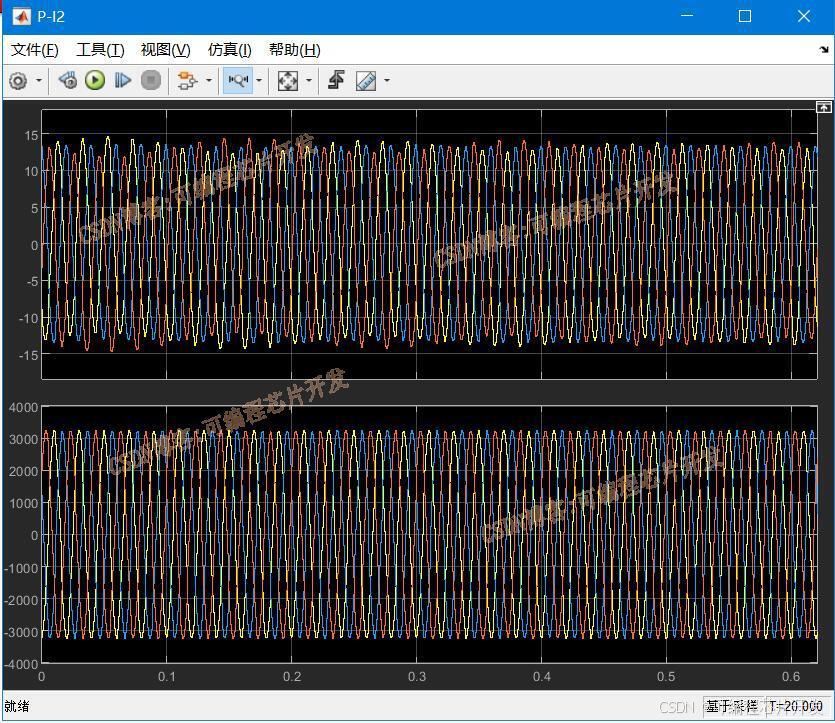Screen dimensions: 835x723
Task: Click the scale axes limits icon
Action: point(288,81)
